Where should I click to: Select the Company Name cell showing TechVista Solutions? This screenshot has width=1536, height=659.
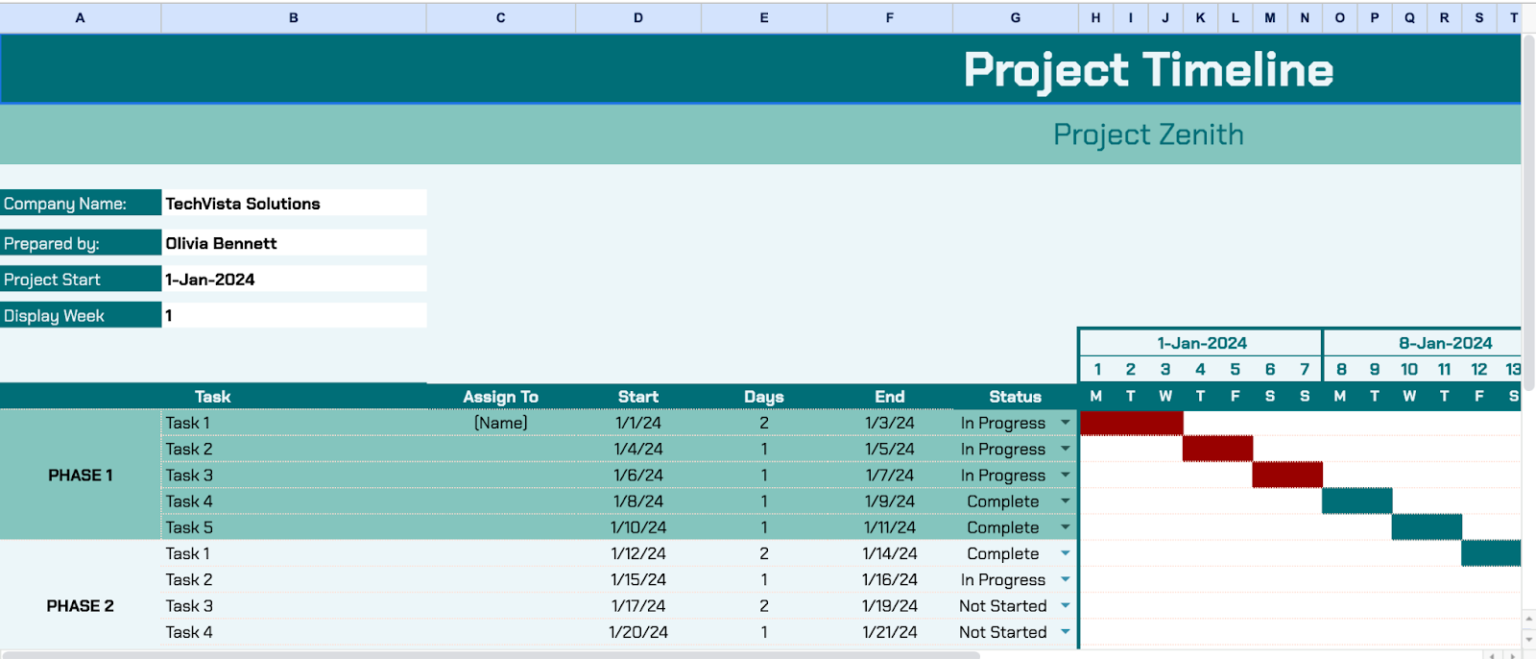294,203
